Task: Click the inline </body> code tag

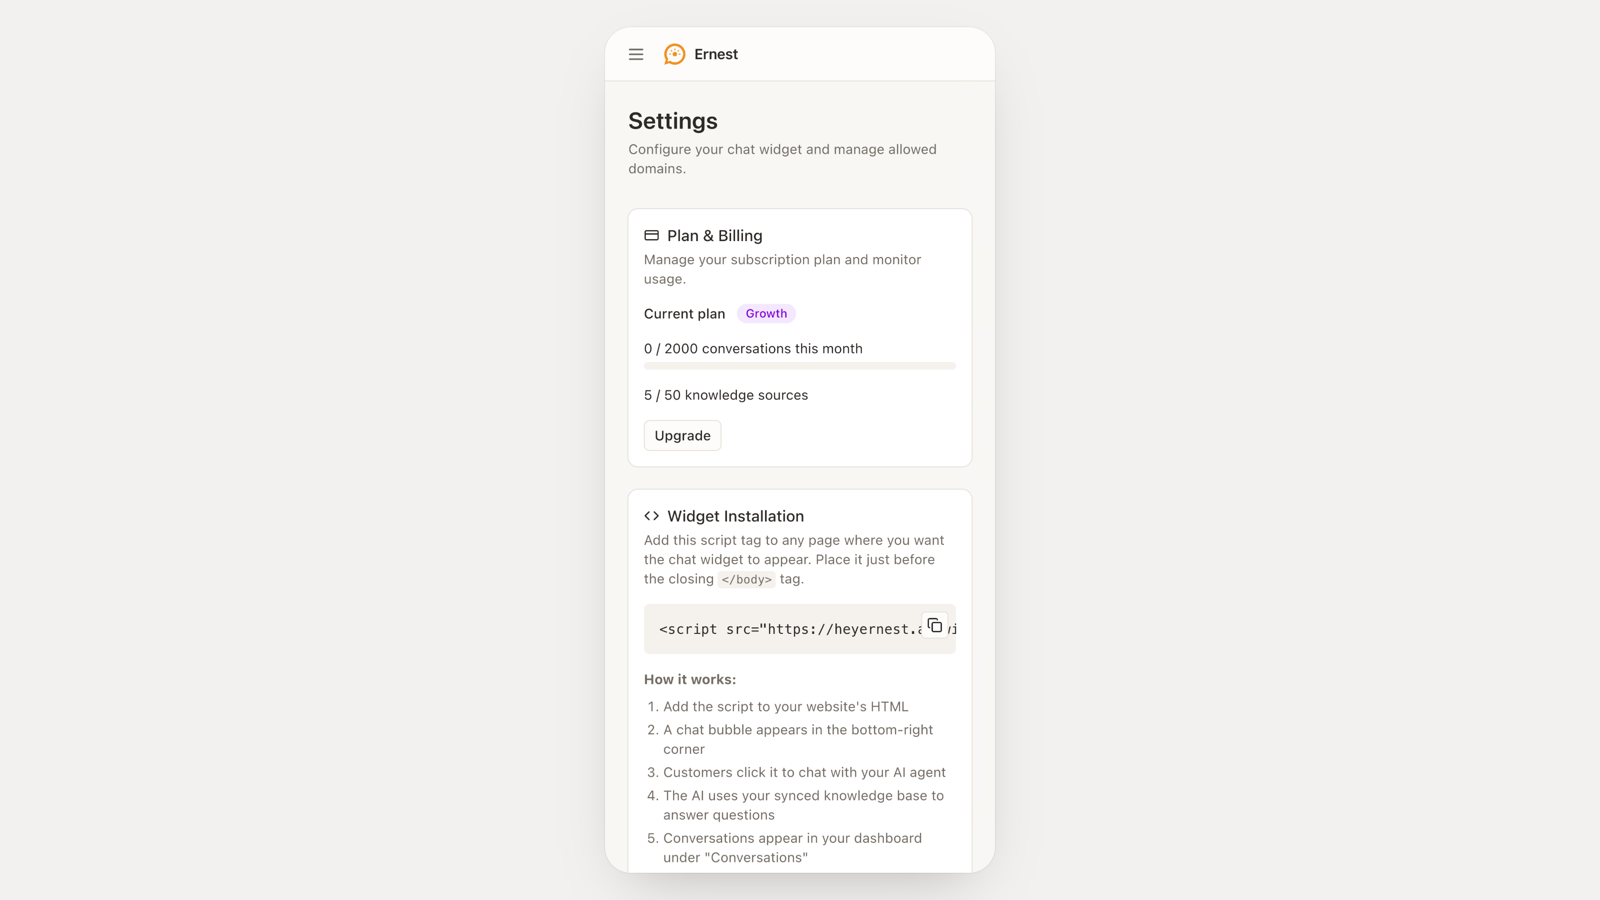Action: pyautogui.click(x=746, y=579)
